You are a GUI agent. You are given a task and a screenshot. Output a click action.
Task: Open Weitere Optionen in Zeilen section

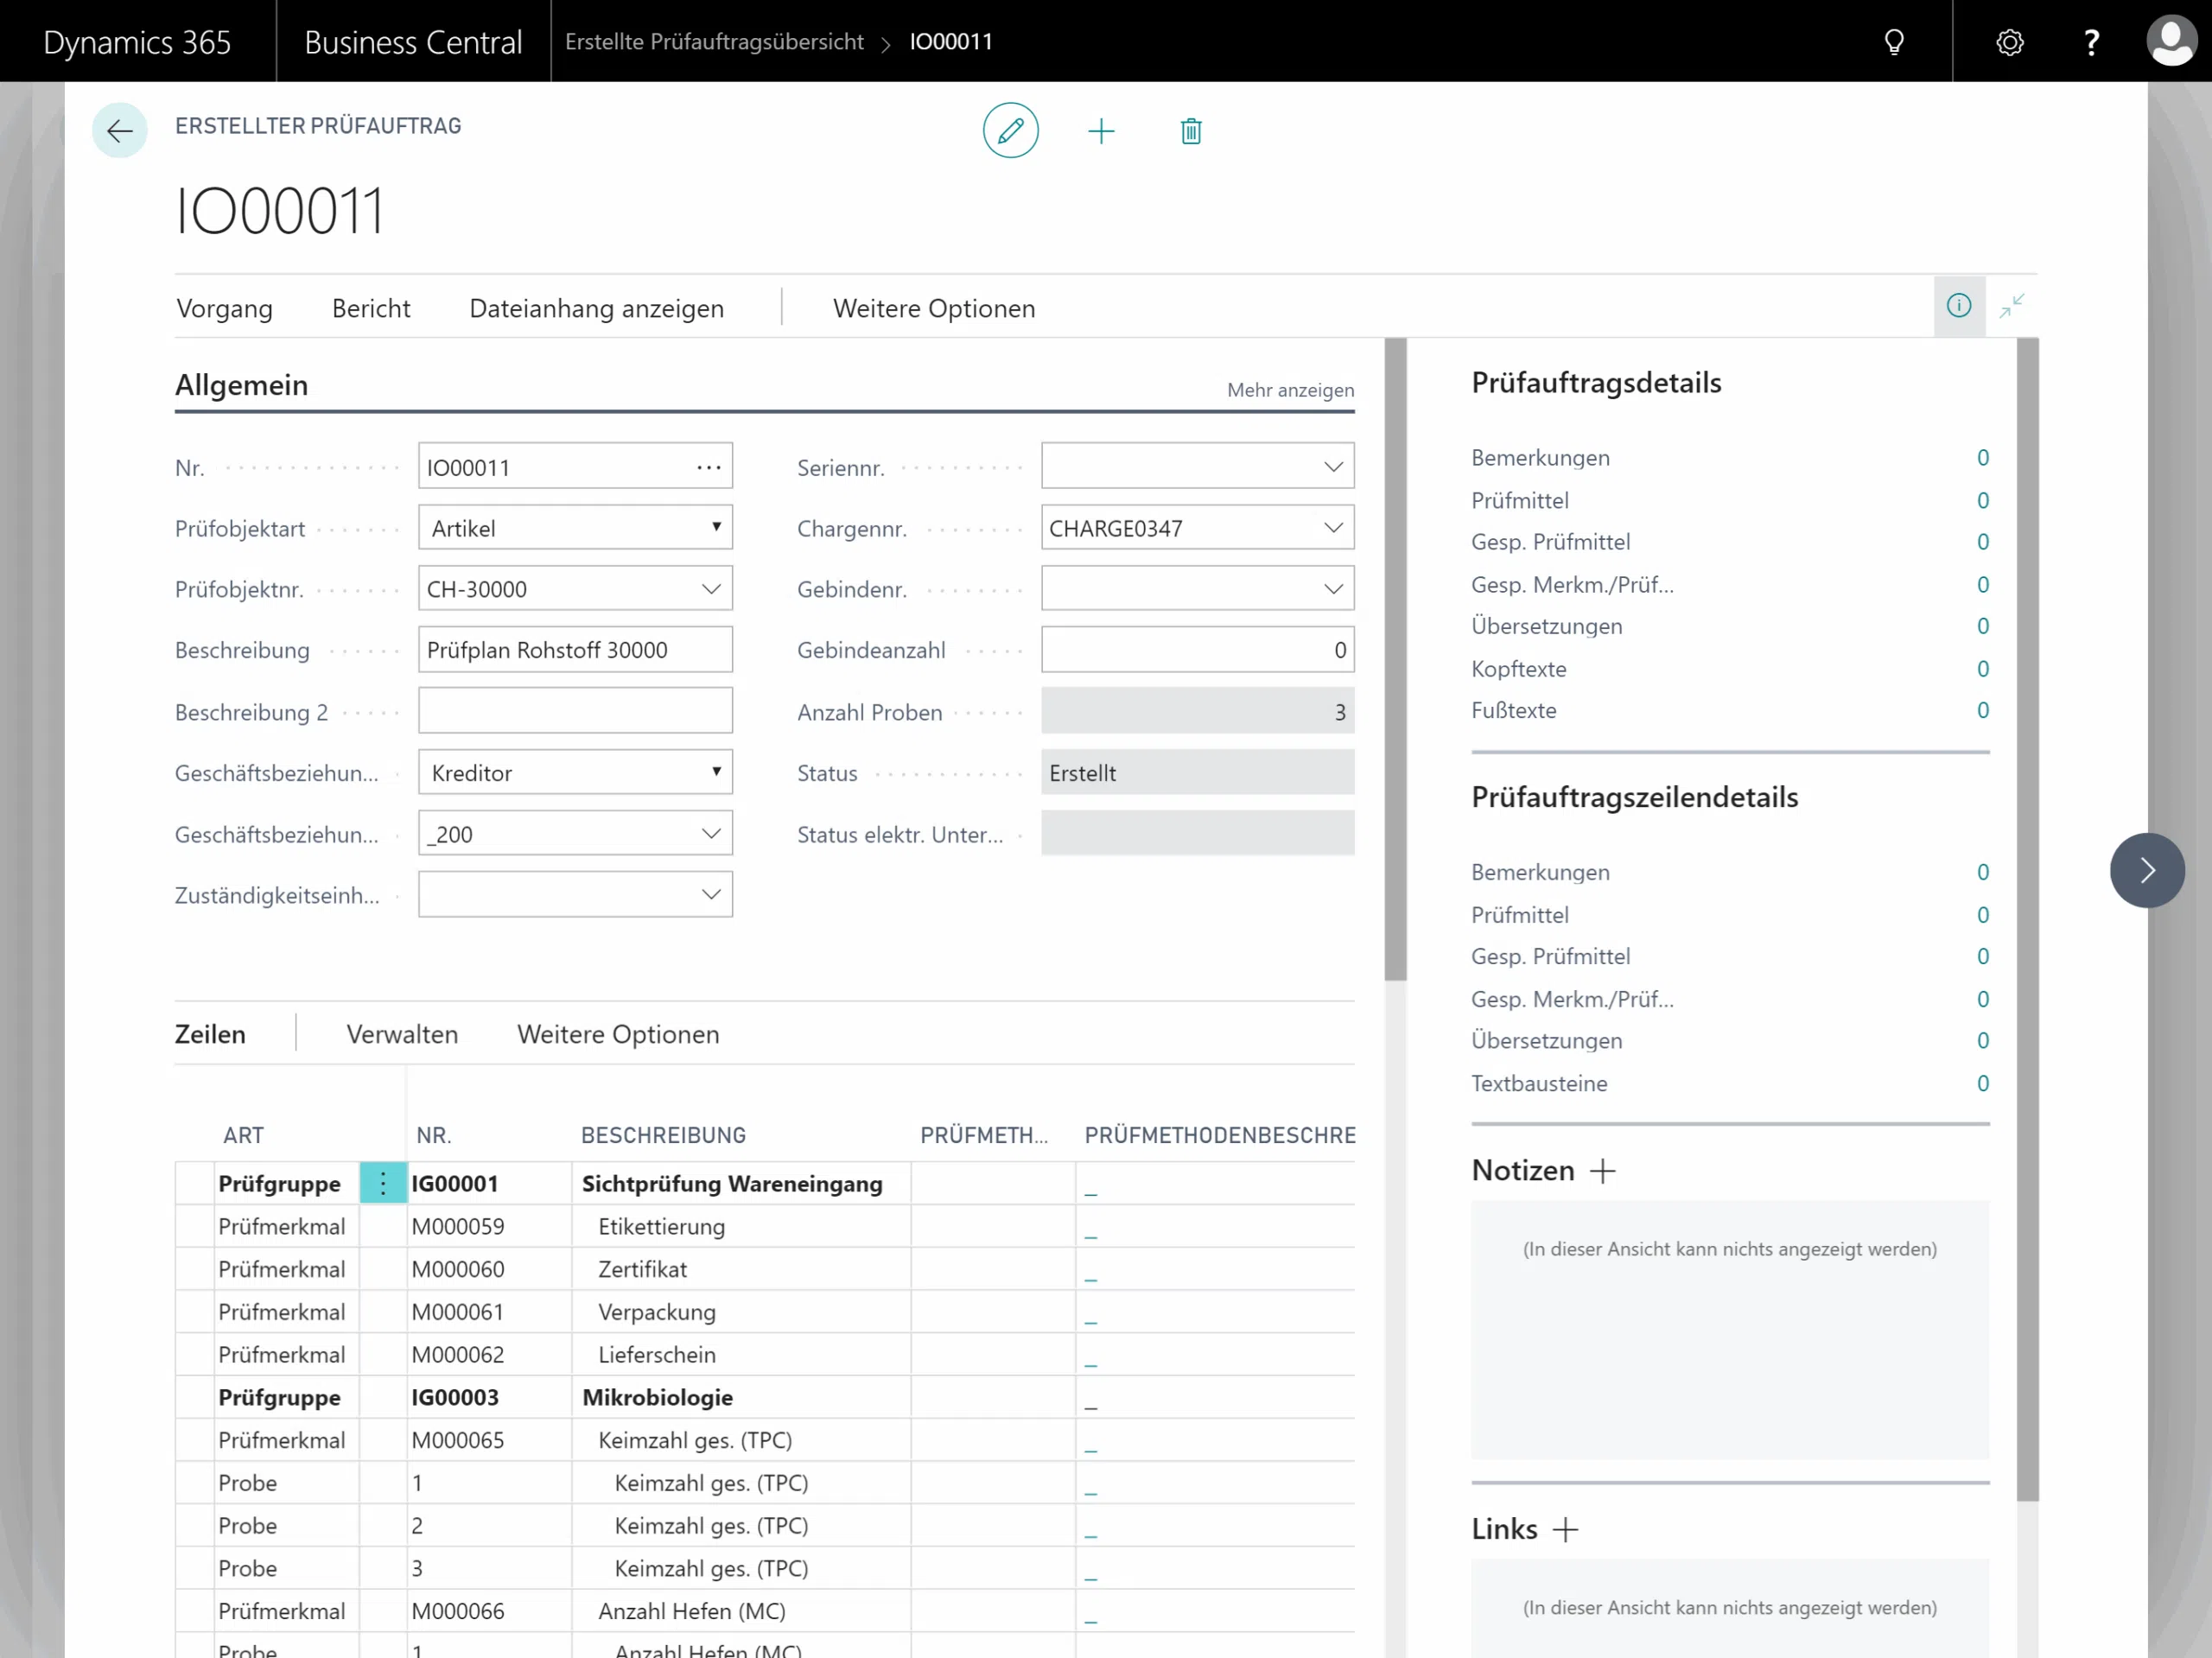coord(618,1034)
